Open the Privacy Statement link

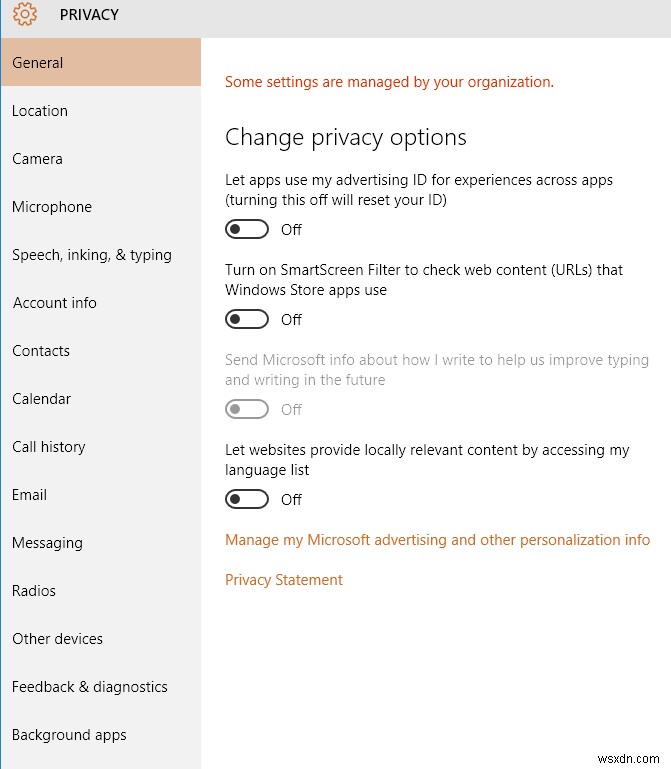pyautogui.click(x=284, y=580)
